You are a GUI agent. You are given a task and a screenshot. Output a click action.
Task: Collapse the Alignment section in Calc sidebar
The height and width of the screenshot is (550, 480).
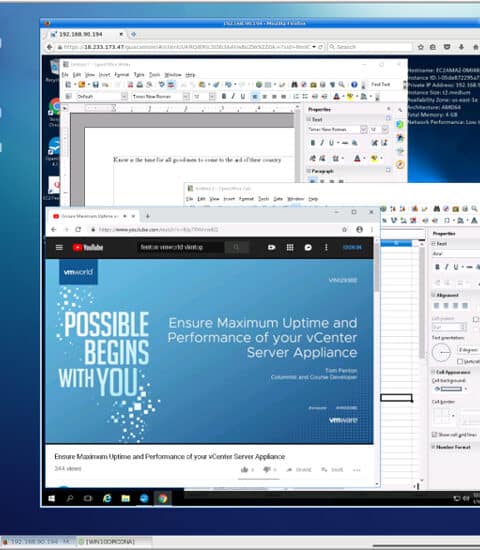pyautogui.click(x=433, y=295)
